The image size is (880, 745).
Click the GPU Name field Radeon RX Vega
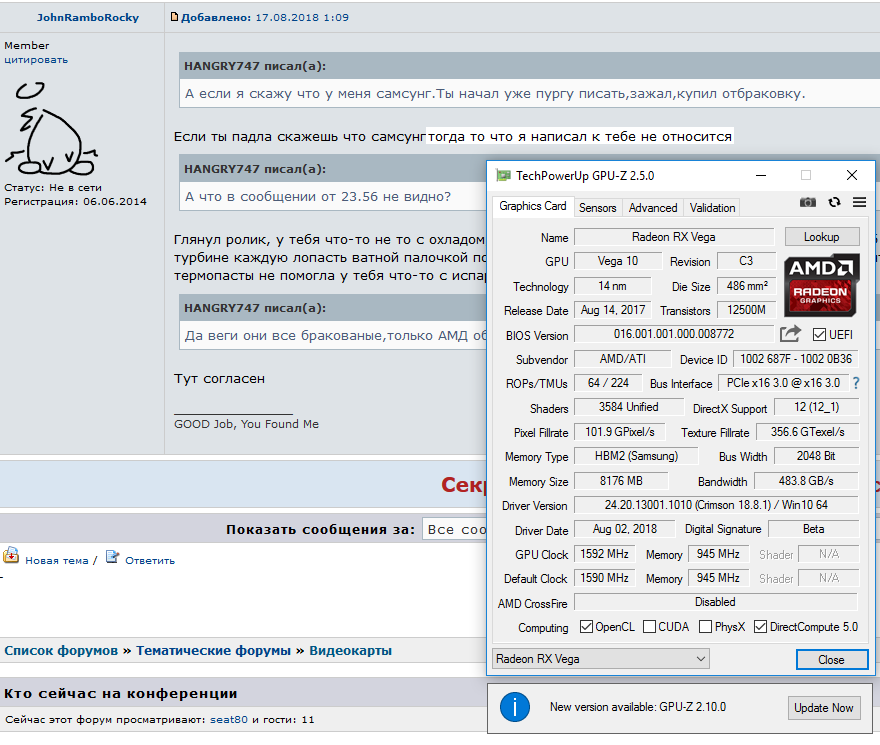674,237
